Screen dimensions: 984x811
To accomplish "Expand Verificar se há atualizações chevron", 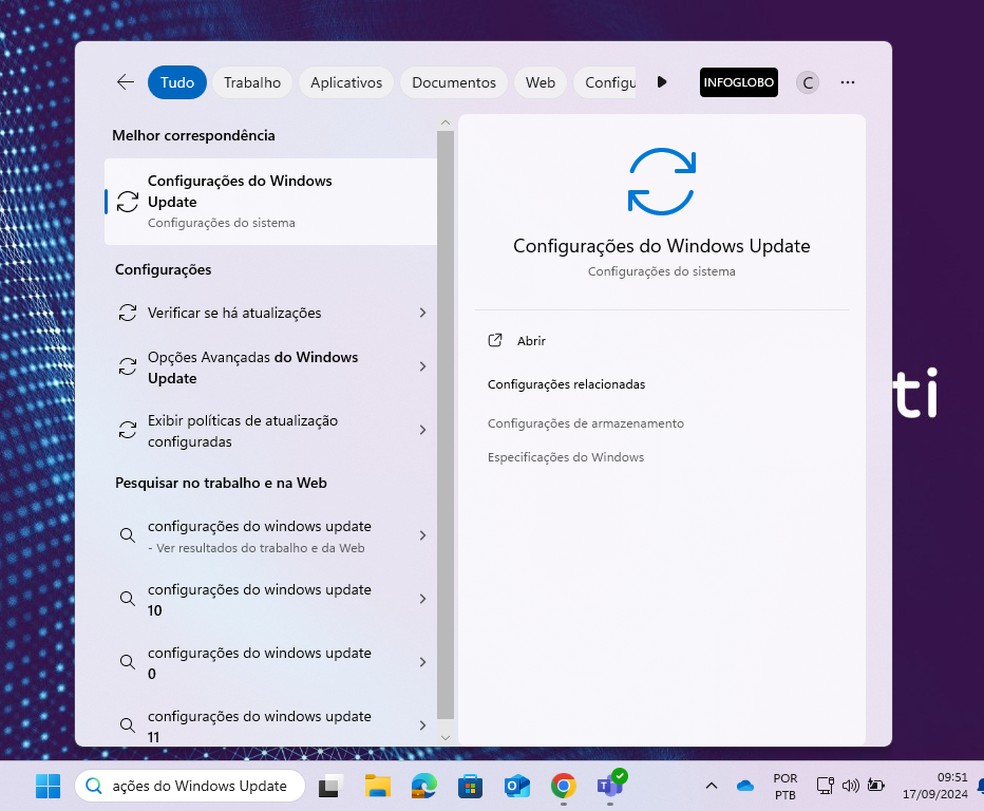I will click(x=423, y=313).
